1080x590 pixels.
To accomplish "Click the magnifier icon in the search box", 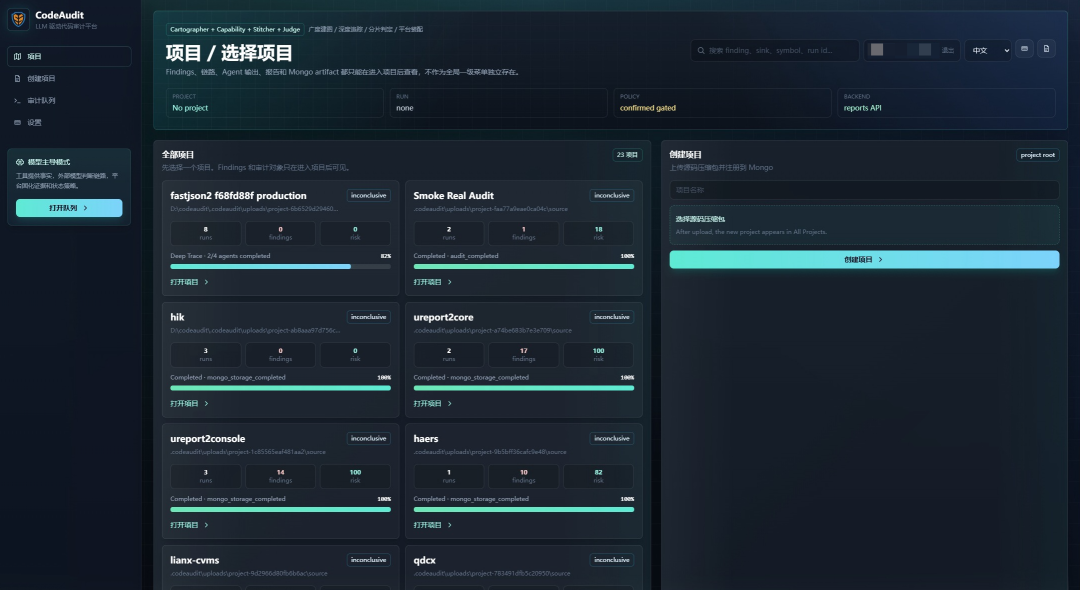I will point(701,50).
